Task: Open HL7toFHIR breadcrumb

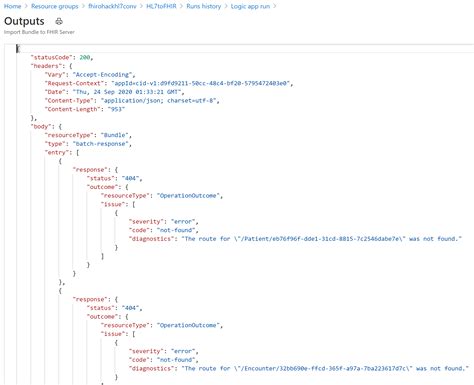Action: point(161,6)
